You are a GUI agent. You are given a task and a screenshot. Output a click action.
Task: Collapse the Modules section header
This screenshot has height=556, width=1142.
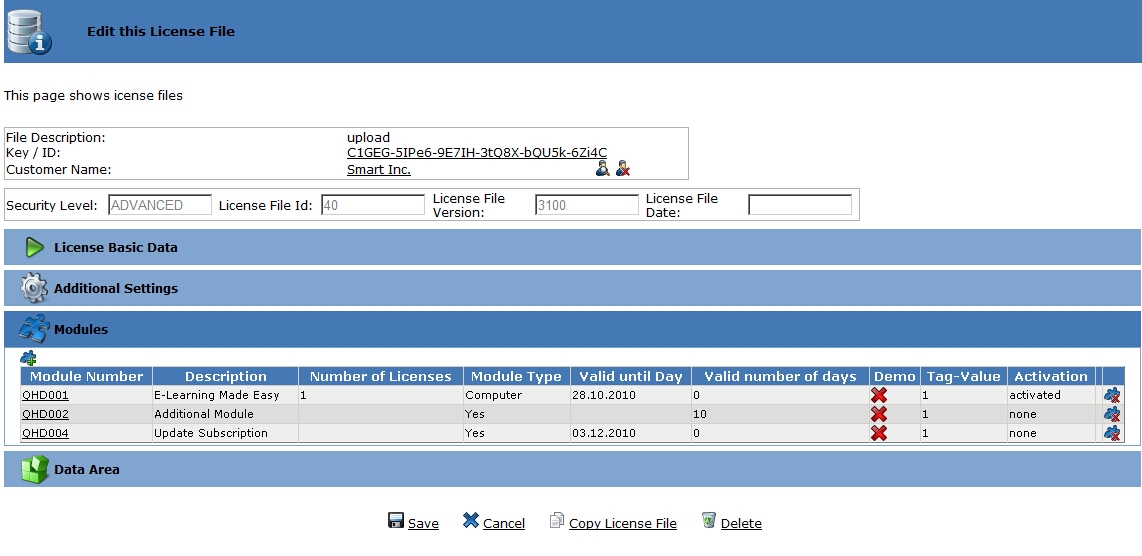(x=80, y=329)
